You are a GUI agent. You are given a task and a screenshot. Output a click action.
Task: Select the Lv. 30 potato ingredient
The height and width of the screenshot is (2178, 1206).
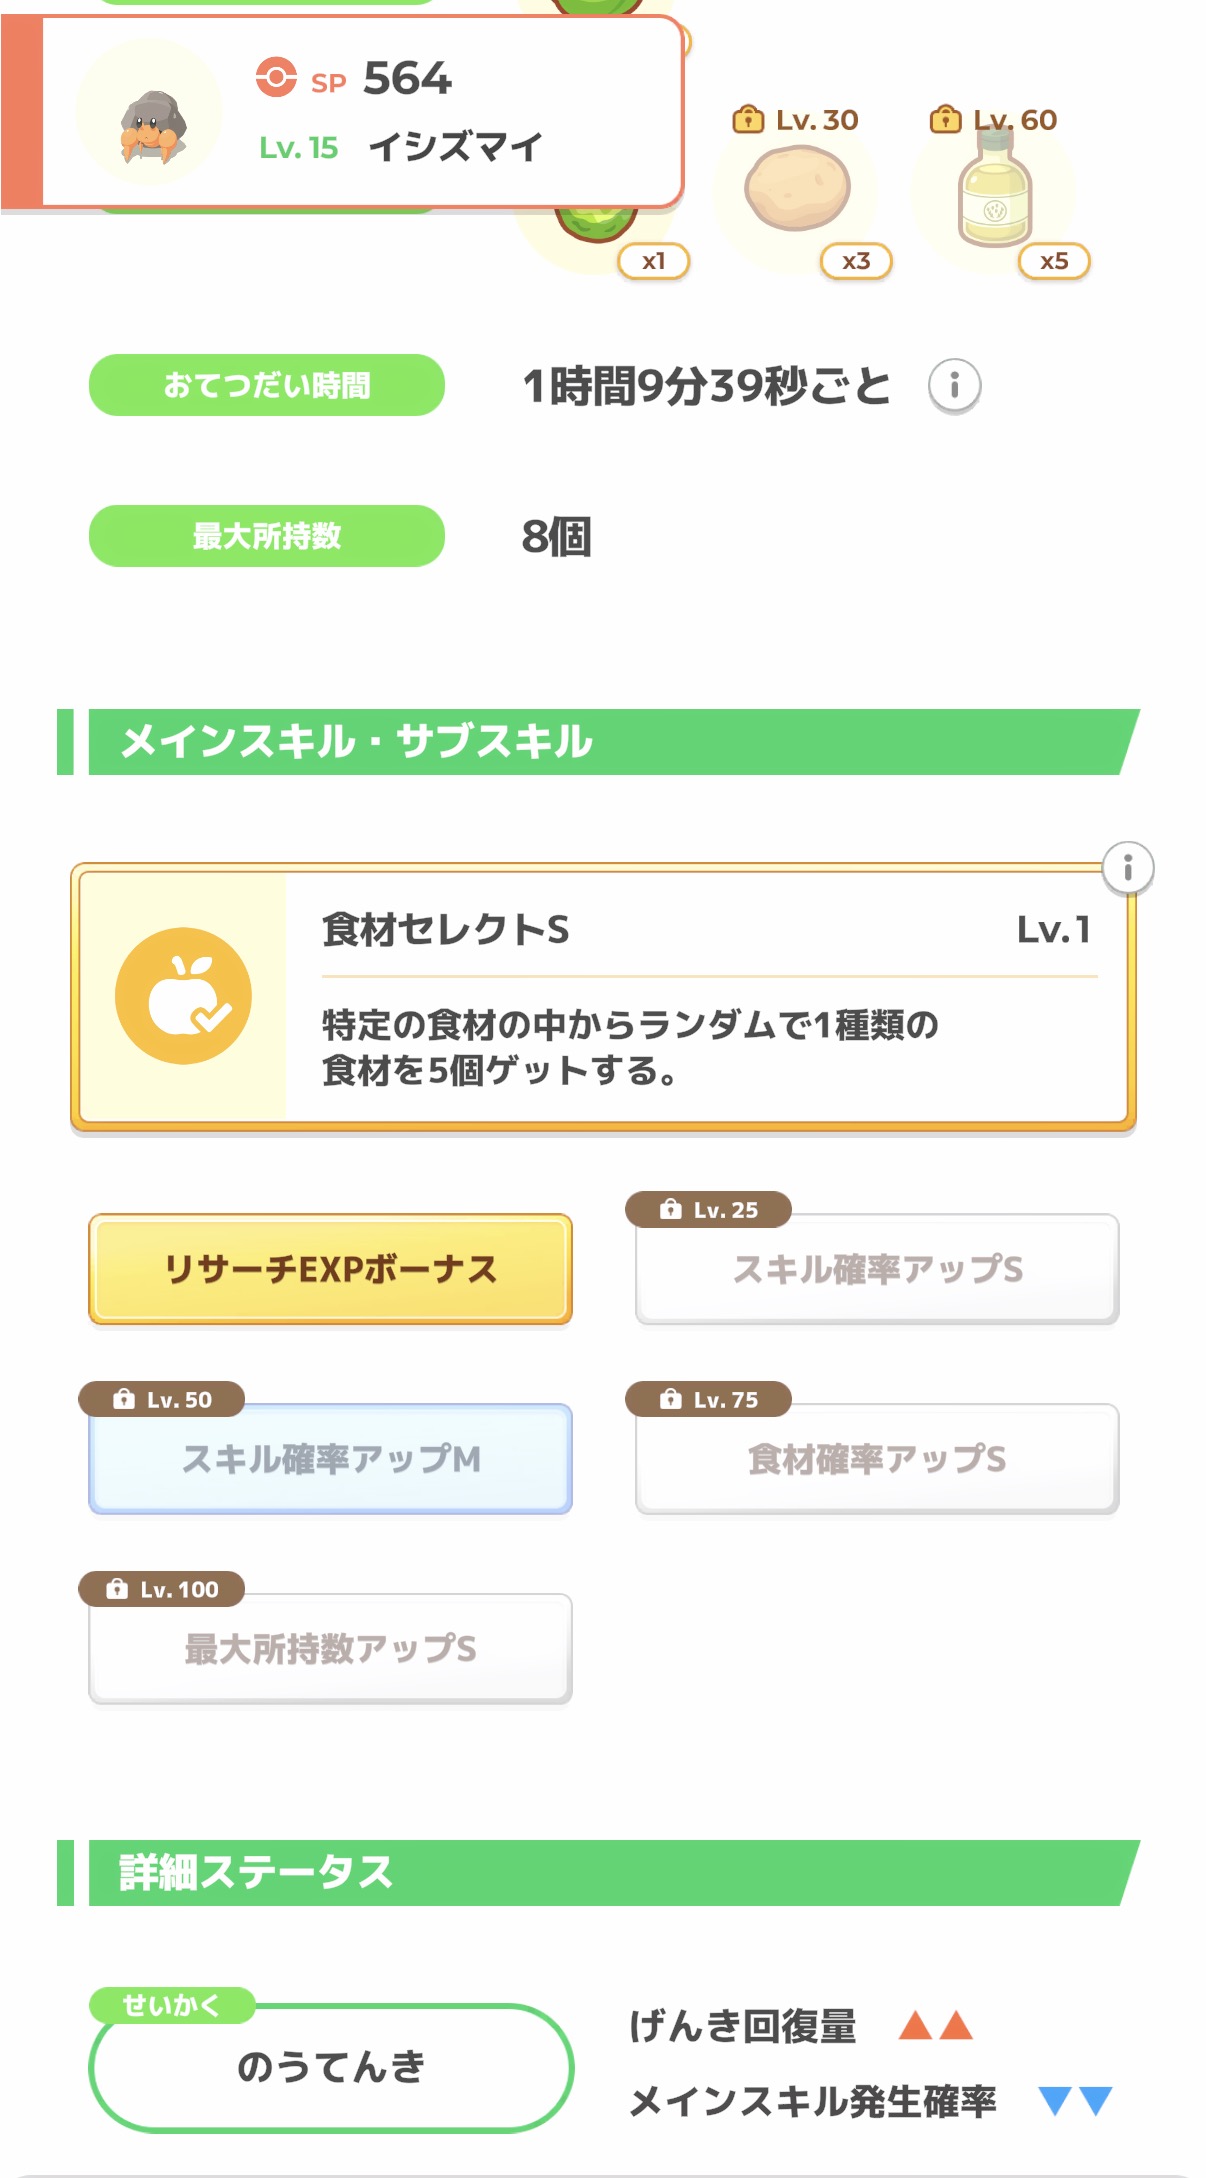pos(798,188)
